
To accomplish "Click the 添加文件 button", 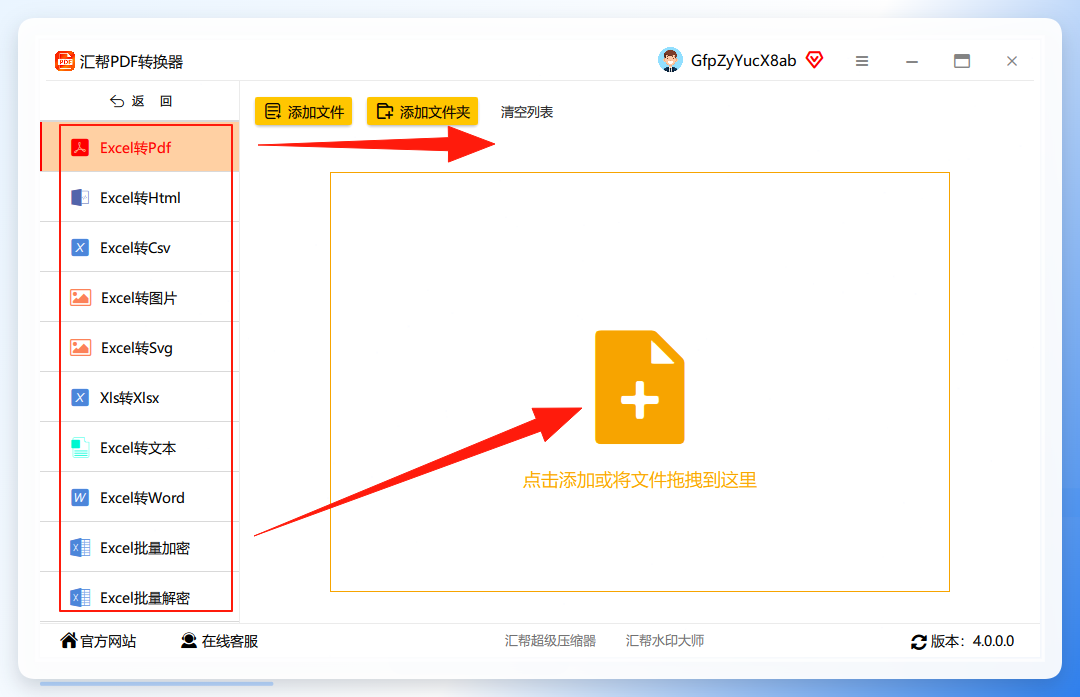I will click(x=303, y=112).
